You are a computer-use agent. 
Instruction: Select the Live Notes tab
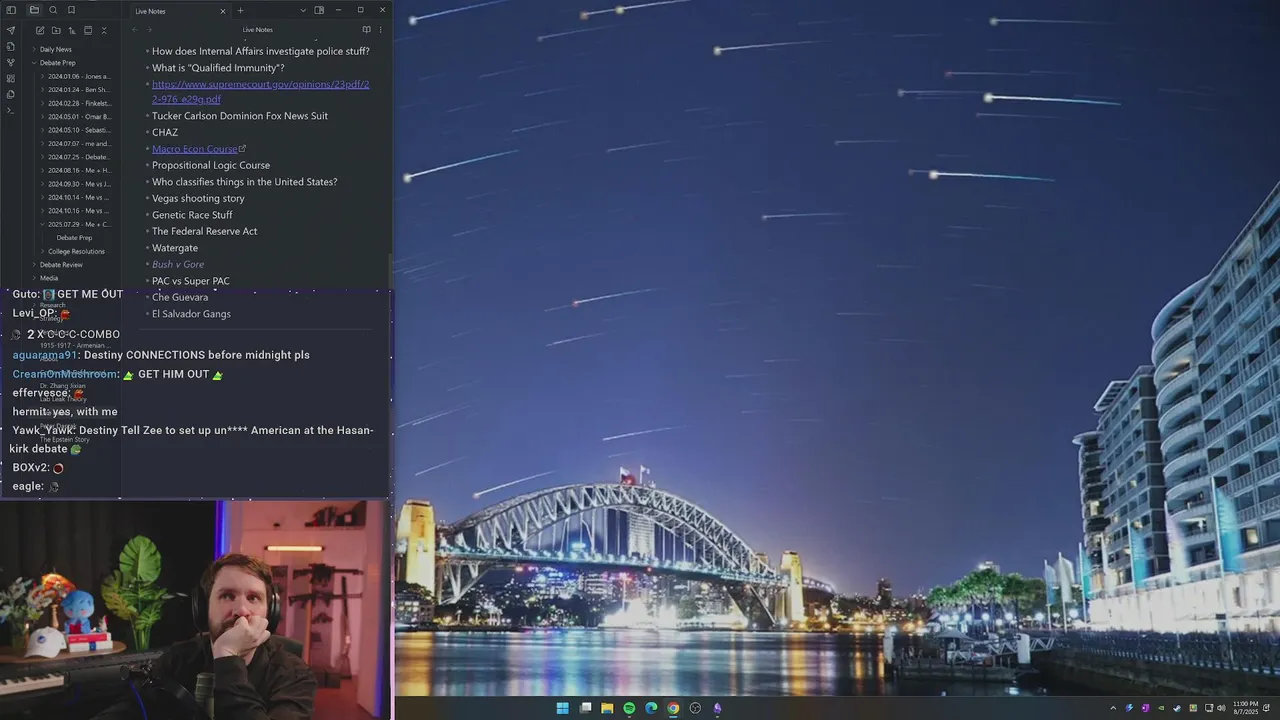coord(180,11)
